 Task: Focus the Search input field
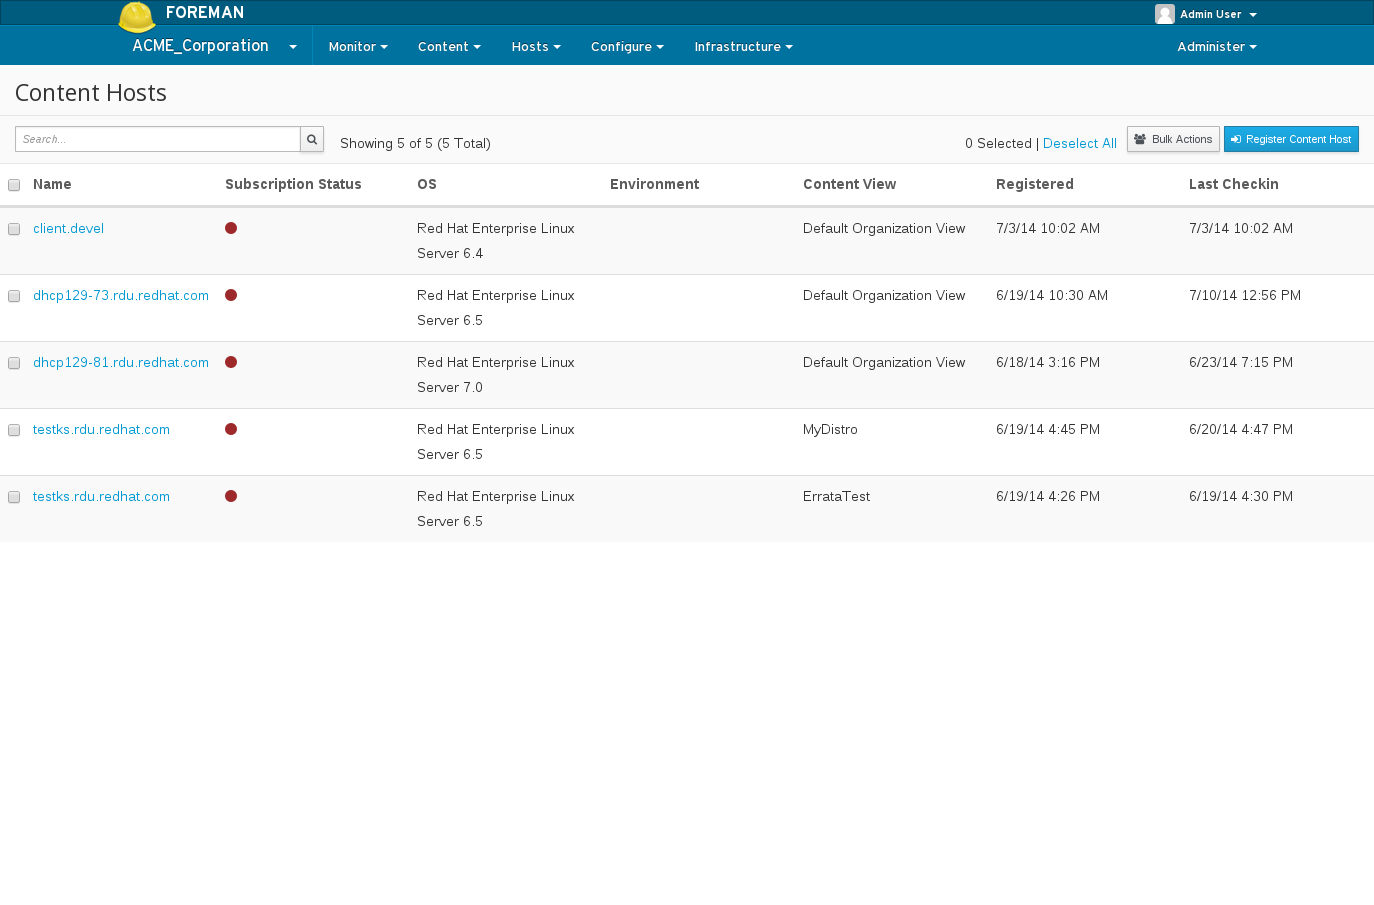point(158,139)
